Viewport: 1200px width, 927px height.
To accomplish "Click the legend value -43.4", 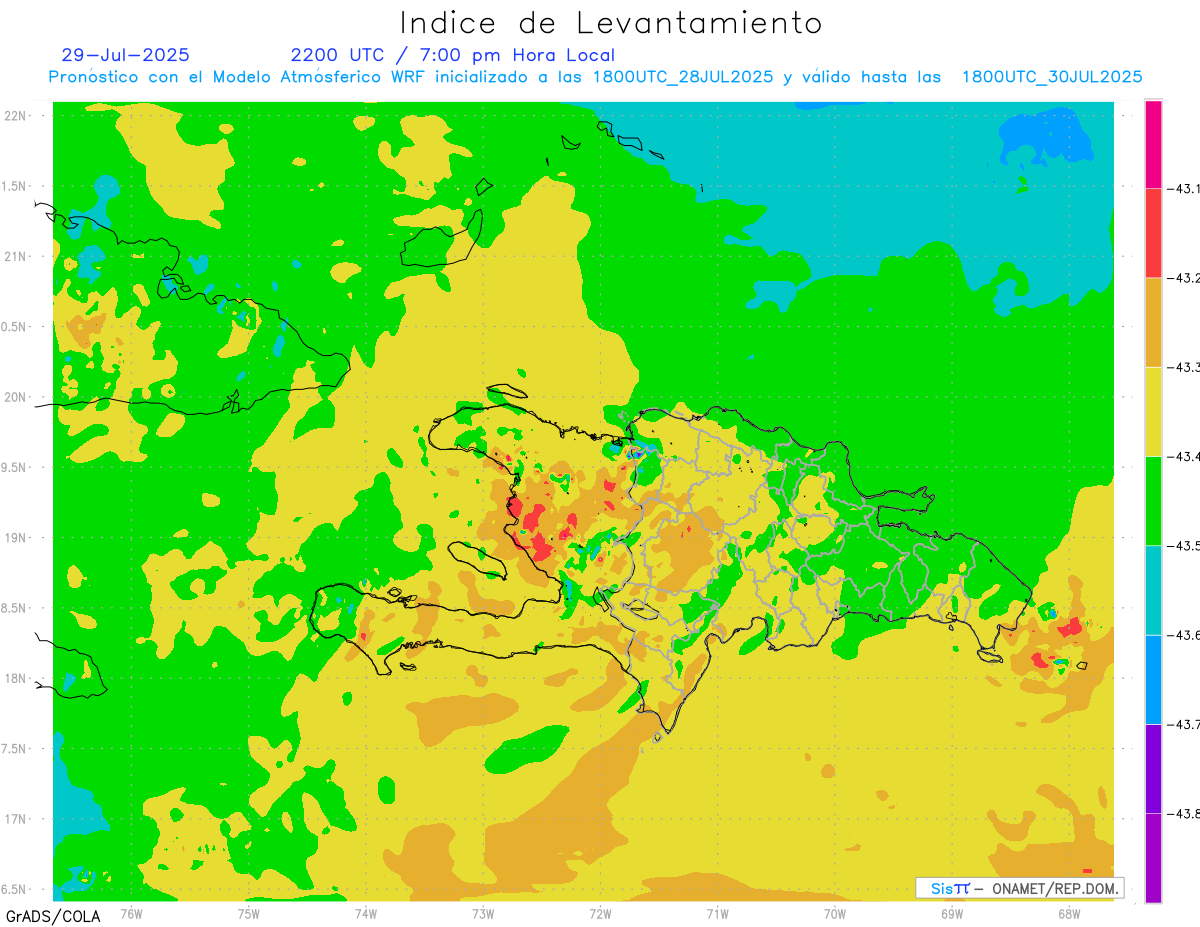I will coord(1186,456).
